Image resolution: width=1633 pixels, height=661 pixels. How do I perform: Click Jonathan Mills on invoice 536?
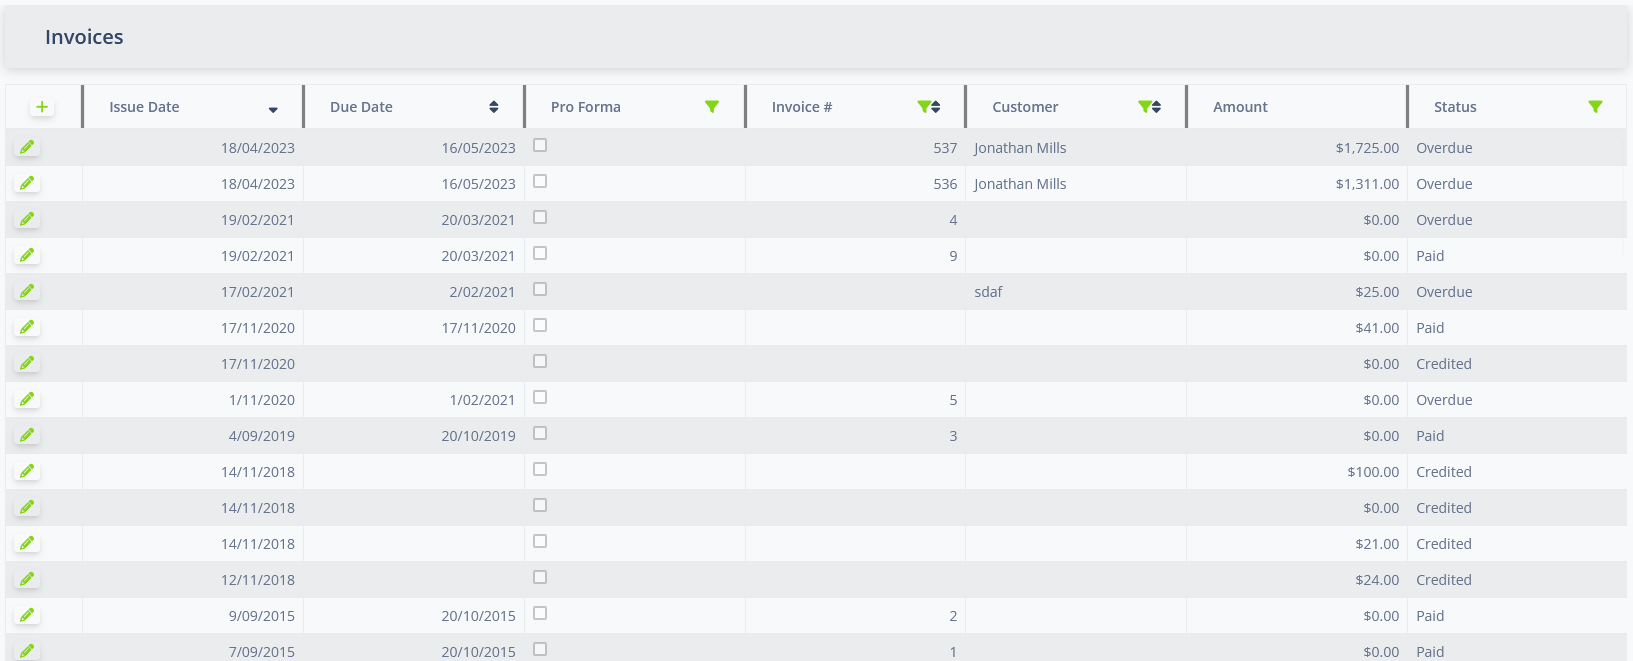tap(1020, 184)
